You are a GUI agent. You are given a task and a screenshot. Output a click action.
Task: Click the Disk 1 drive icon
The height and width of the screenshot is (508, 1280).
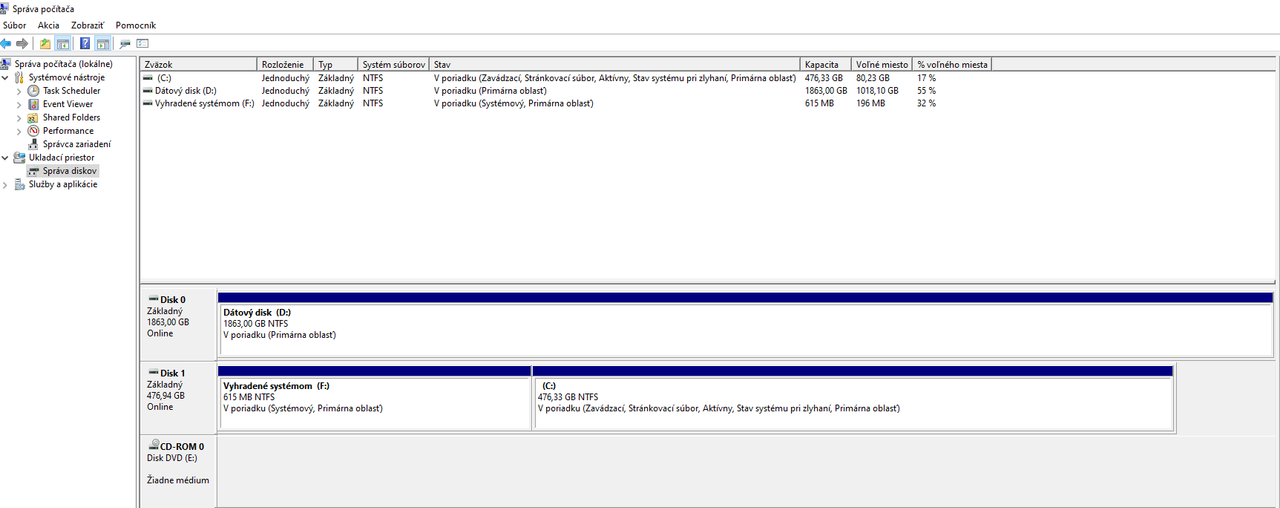pos(153,373)
